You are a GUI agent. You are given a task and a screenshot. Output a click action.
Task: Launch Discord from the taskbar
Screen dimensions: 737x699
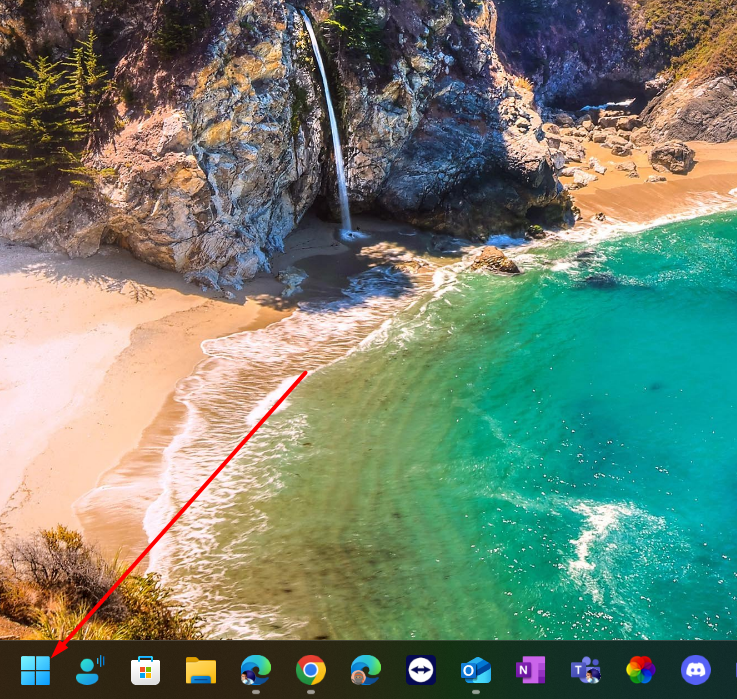coord(696,670)
